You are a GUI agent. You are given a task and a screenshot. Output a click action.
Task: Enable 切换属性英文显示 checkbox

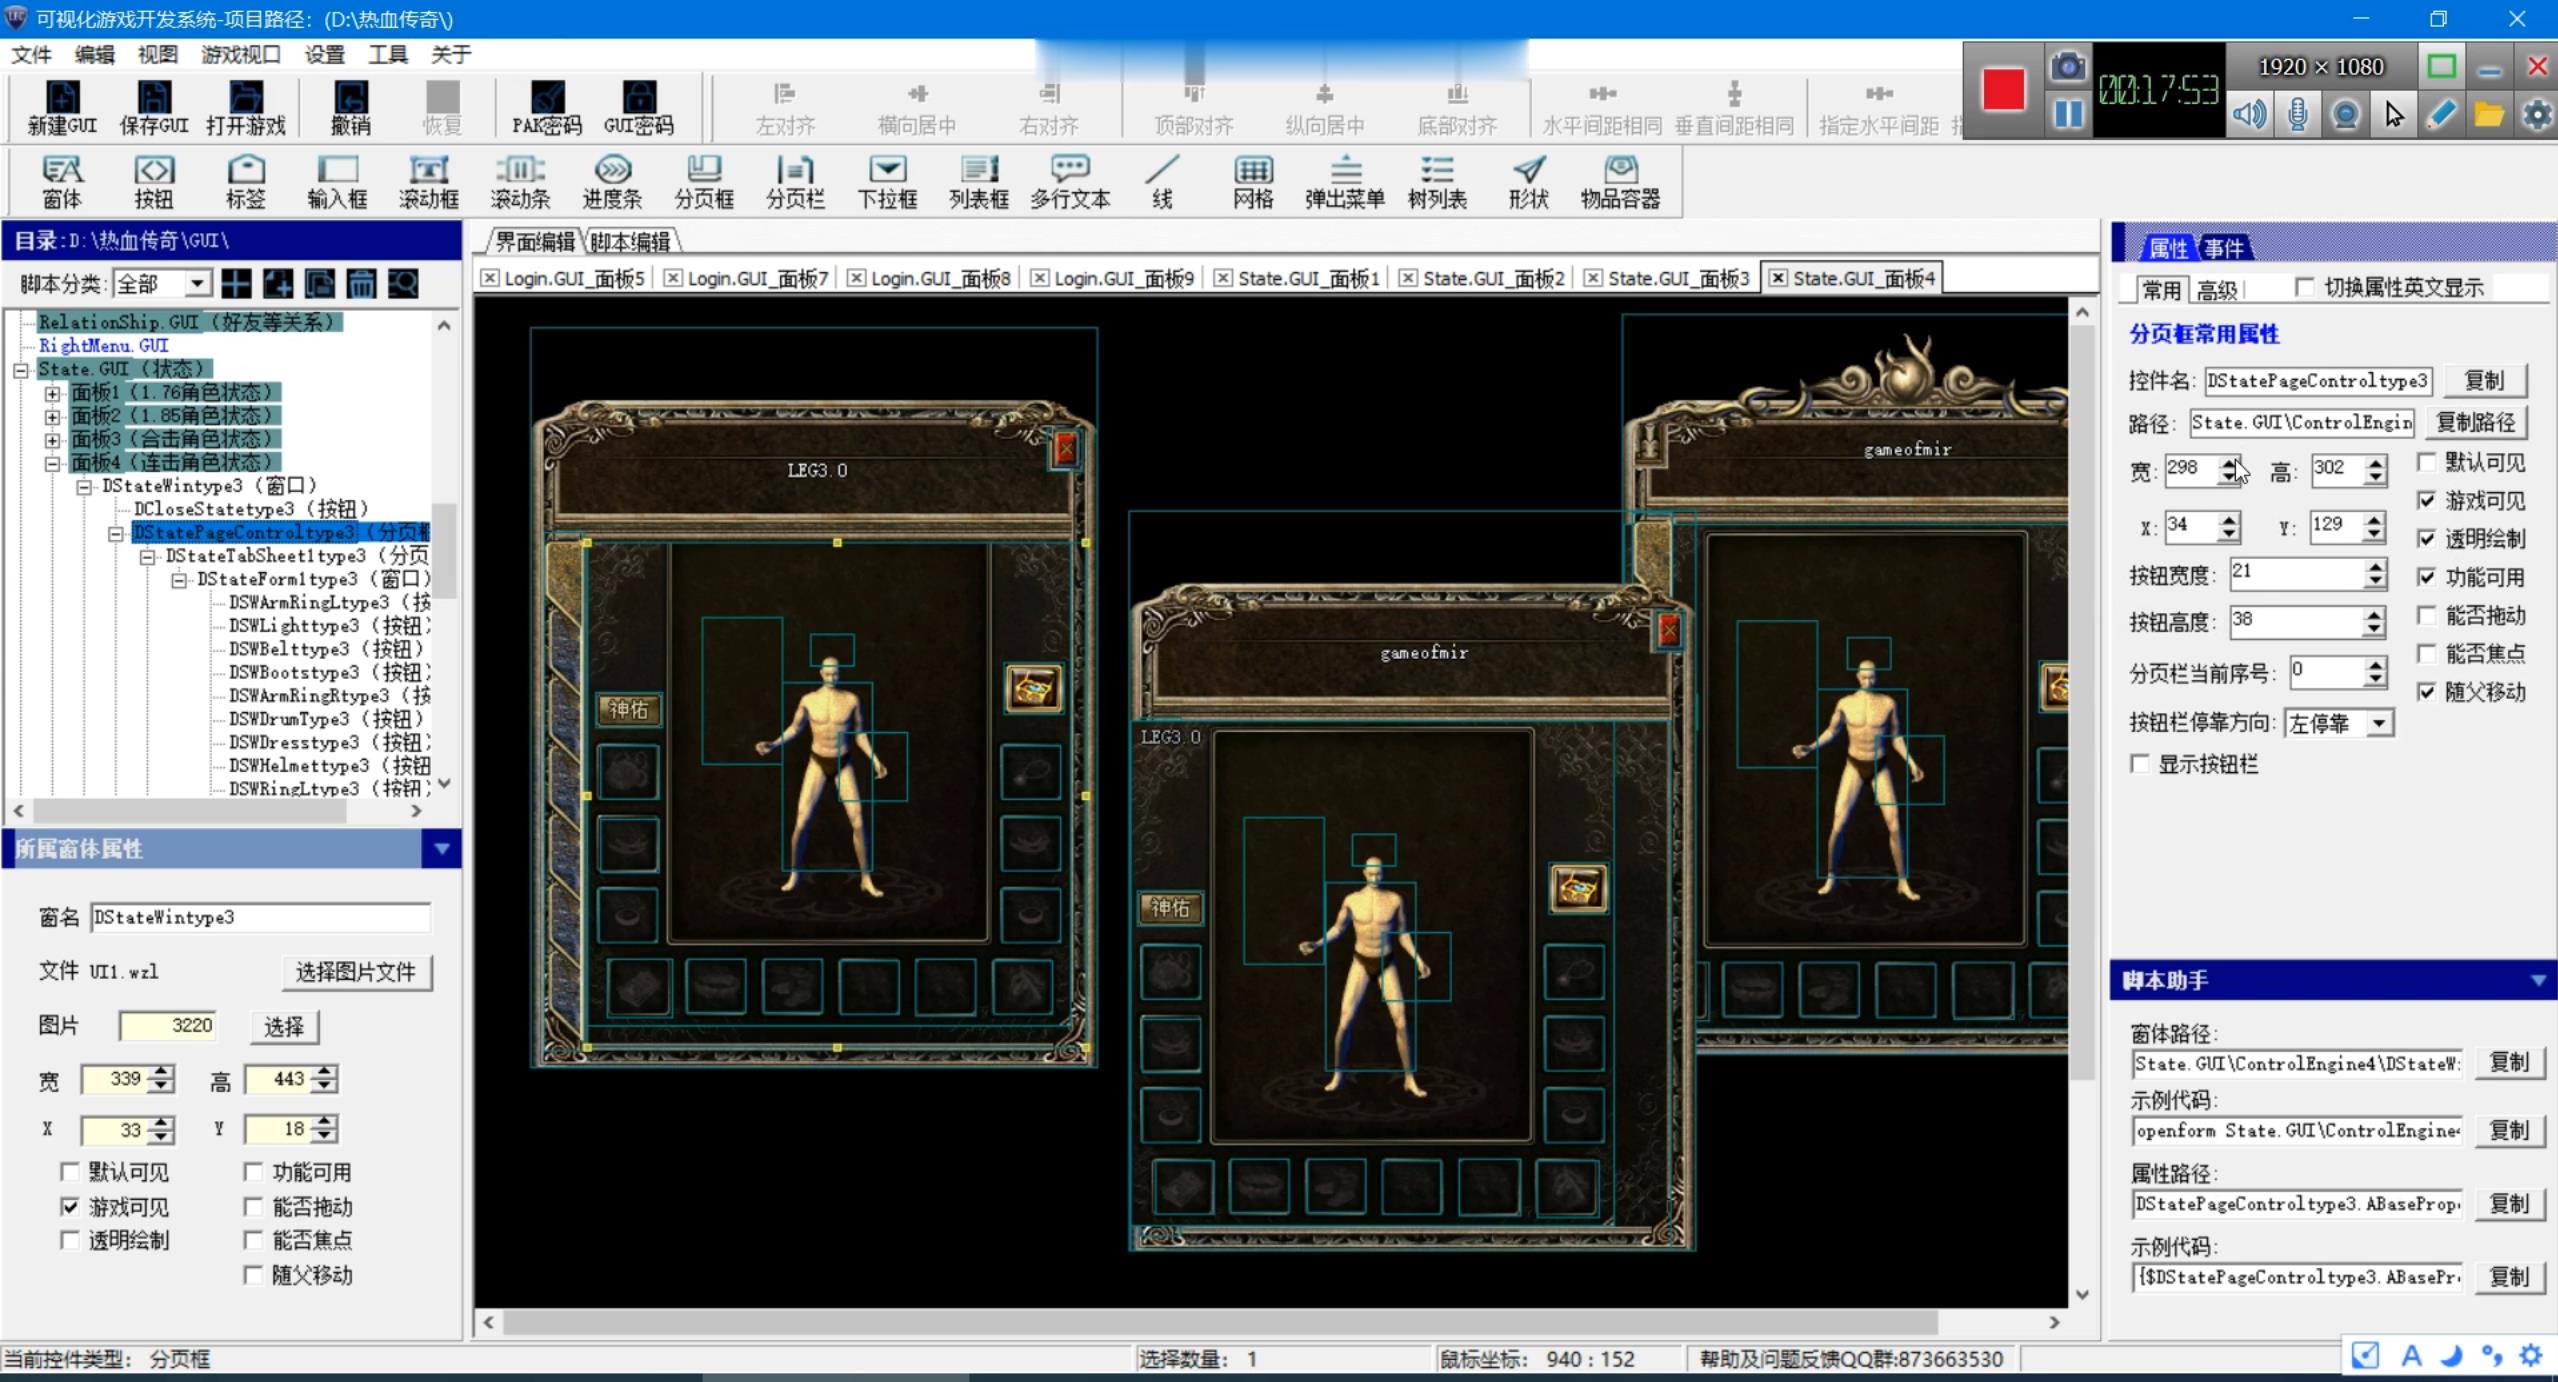(2305, 288)
